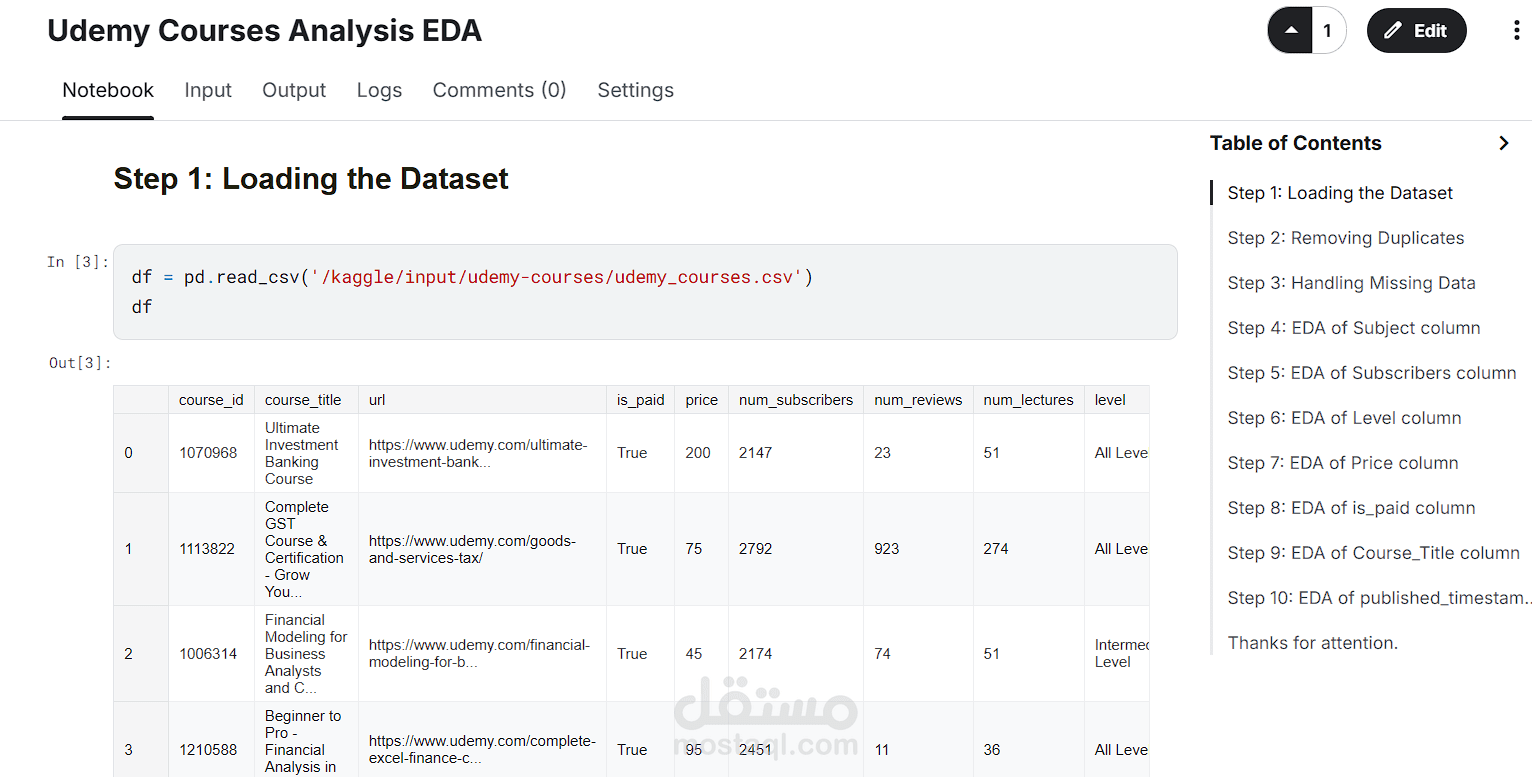Click the In [3] cell prompt label
Image resolution: width=1532 pixels, height=777 pixels.
pos(78,262)
